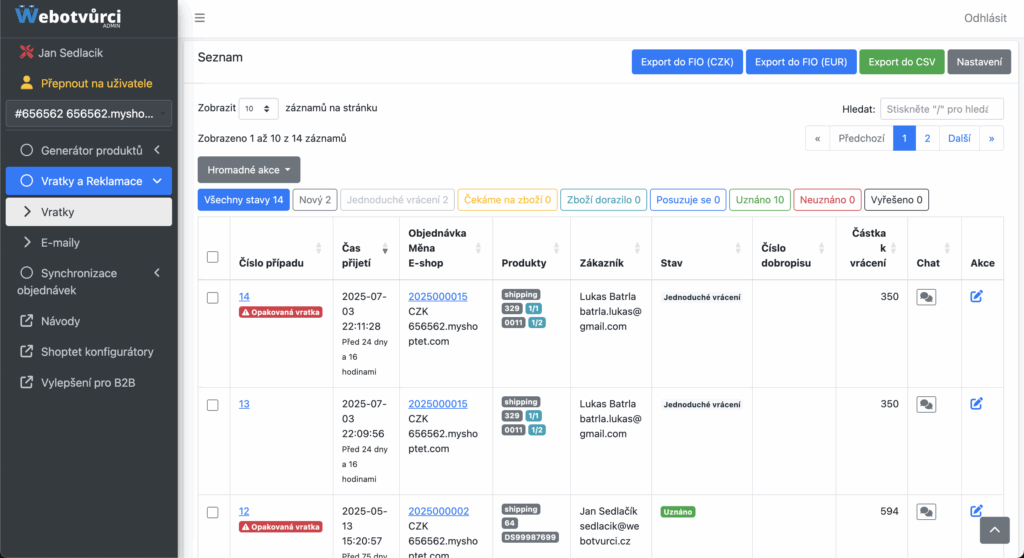Click the scroll-to-top arrow button
The height and width of the screenshot is (558, 1024).
pyautogui.click(x=995, y=530)
